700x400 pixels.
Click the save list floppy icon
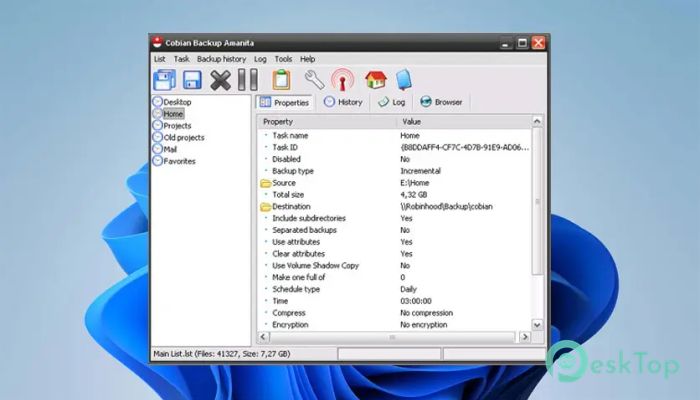[x=192, y=80]
